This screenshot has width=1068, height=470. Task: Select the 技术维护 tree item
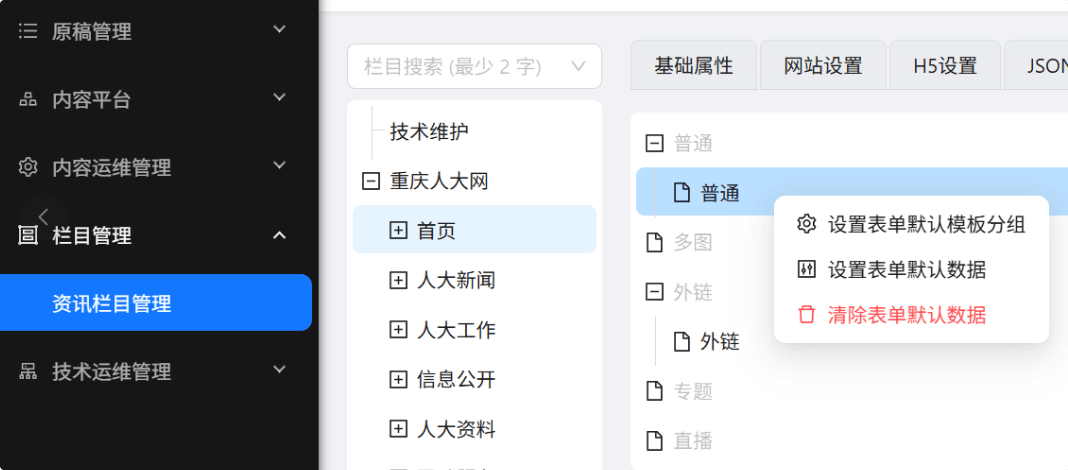point(429,132)
